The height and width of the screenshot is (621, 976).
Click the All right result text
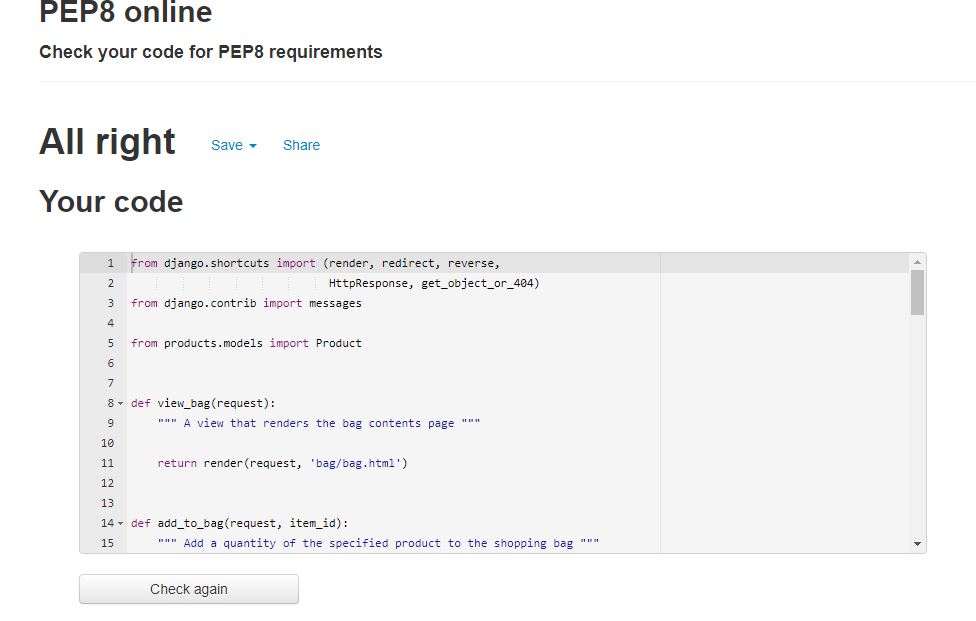(106, 142)
